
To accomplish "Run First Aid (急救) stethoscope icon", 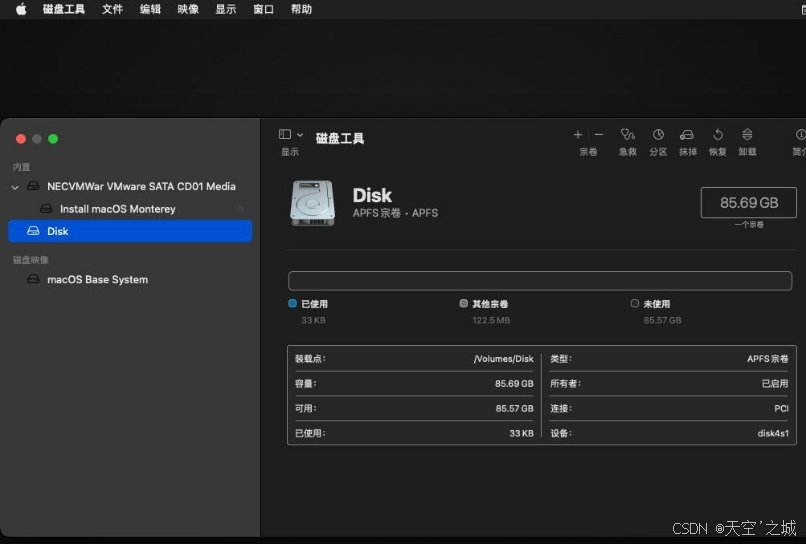I will point(628,135).
